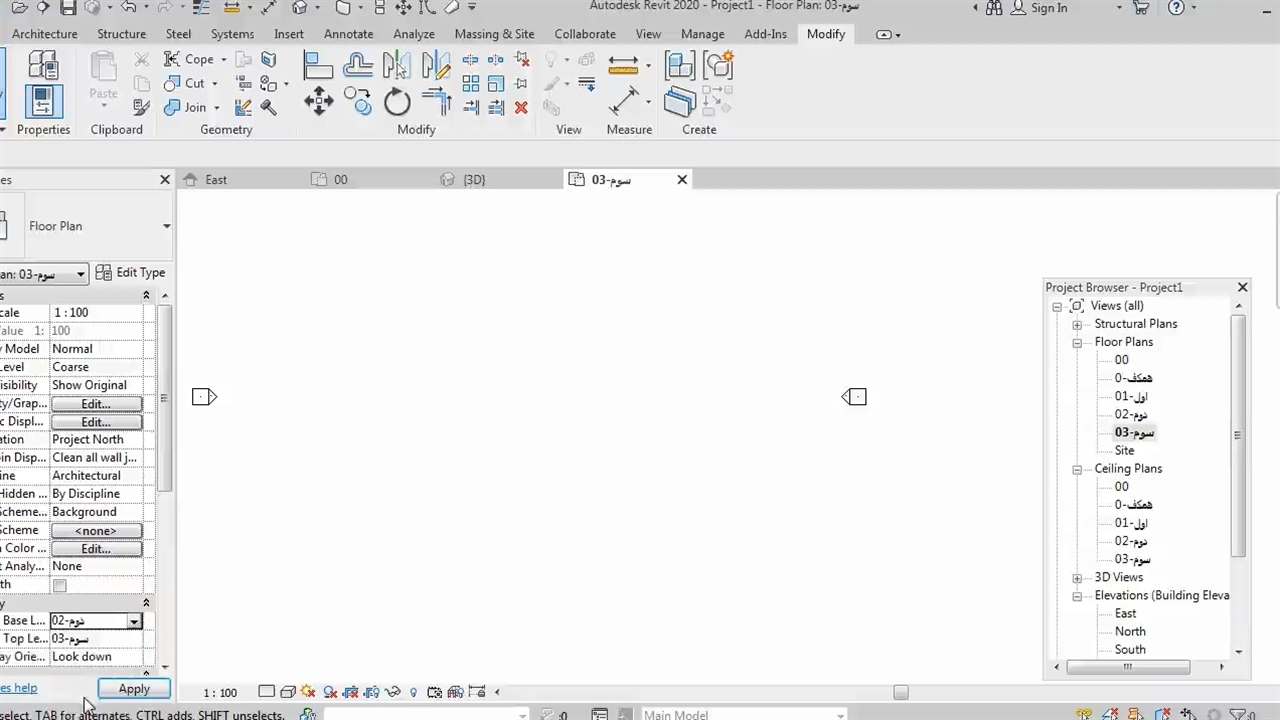The height and width of the screenshot is (720, 1280).
Task: Toggle Sun Path icon in view control bar
Action: pos(307,692)
